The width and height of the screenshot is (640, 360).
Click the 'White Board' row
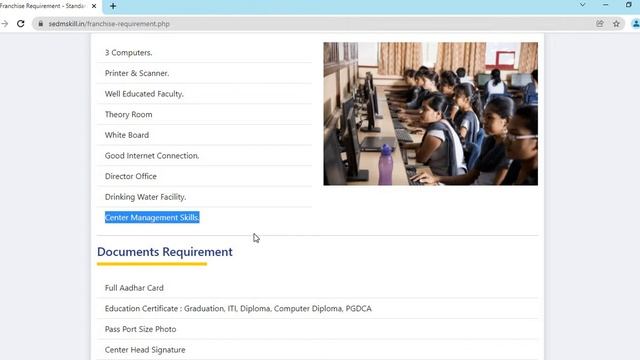[x=204, y=135]
